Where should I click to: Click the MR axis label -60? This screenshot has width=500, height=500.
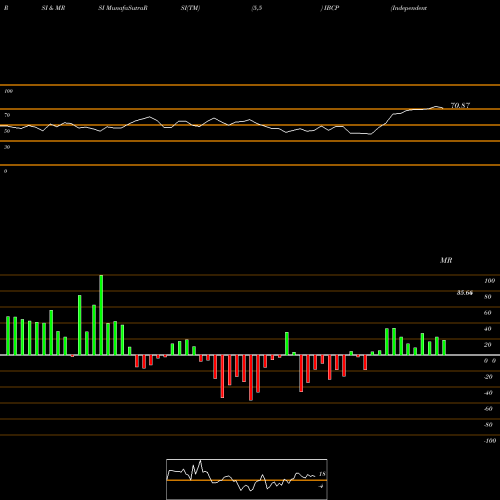[x=488, y=409]
